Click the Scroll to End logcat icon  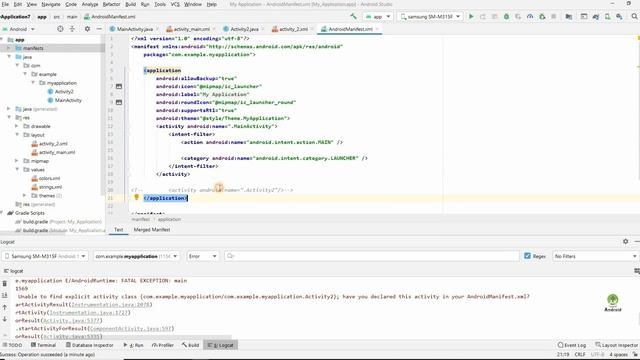coord(4,295)
